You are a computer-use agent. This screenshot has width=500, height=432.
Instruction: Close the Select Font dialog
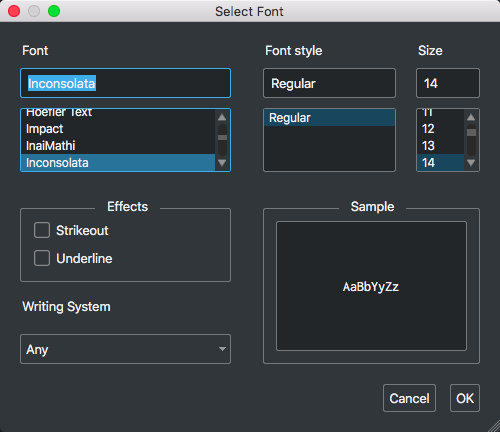(x=14, y=11)
